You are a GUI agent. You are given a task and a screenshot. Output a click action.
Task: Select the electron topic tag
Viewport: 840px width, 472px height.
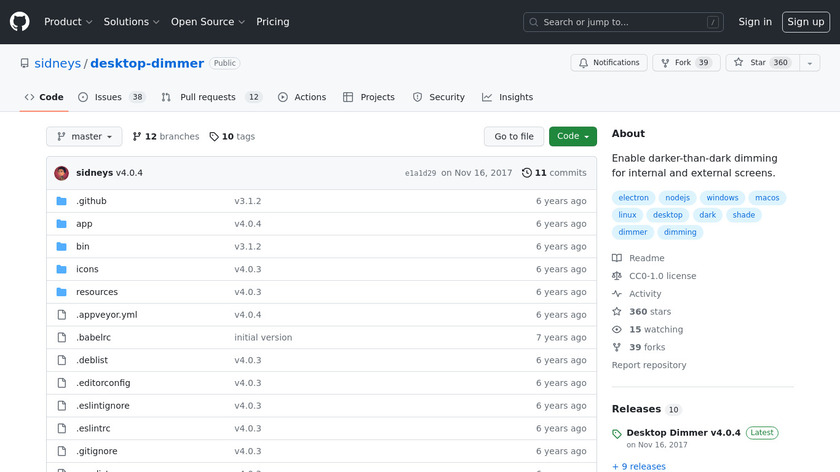[634, 198]
